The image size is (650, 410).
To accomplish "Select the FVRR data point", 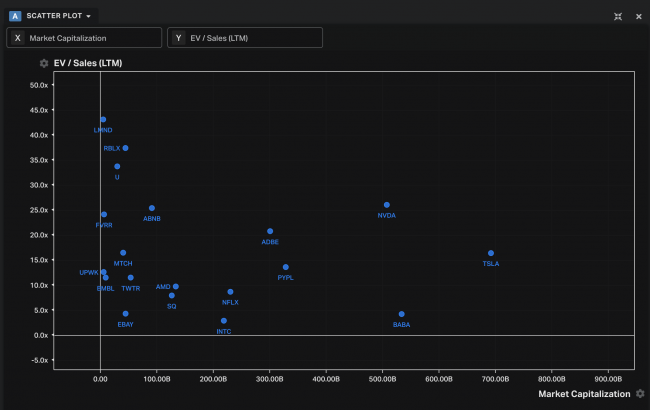I will (x=104, y=214).
